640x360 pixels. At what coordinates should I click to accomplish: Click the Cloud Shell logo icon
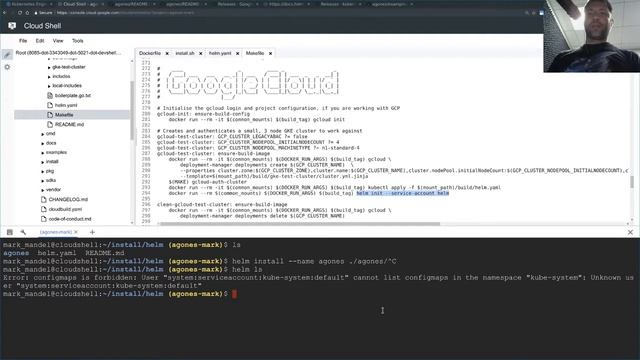click(x=12, y=26)
